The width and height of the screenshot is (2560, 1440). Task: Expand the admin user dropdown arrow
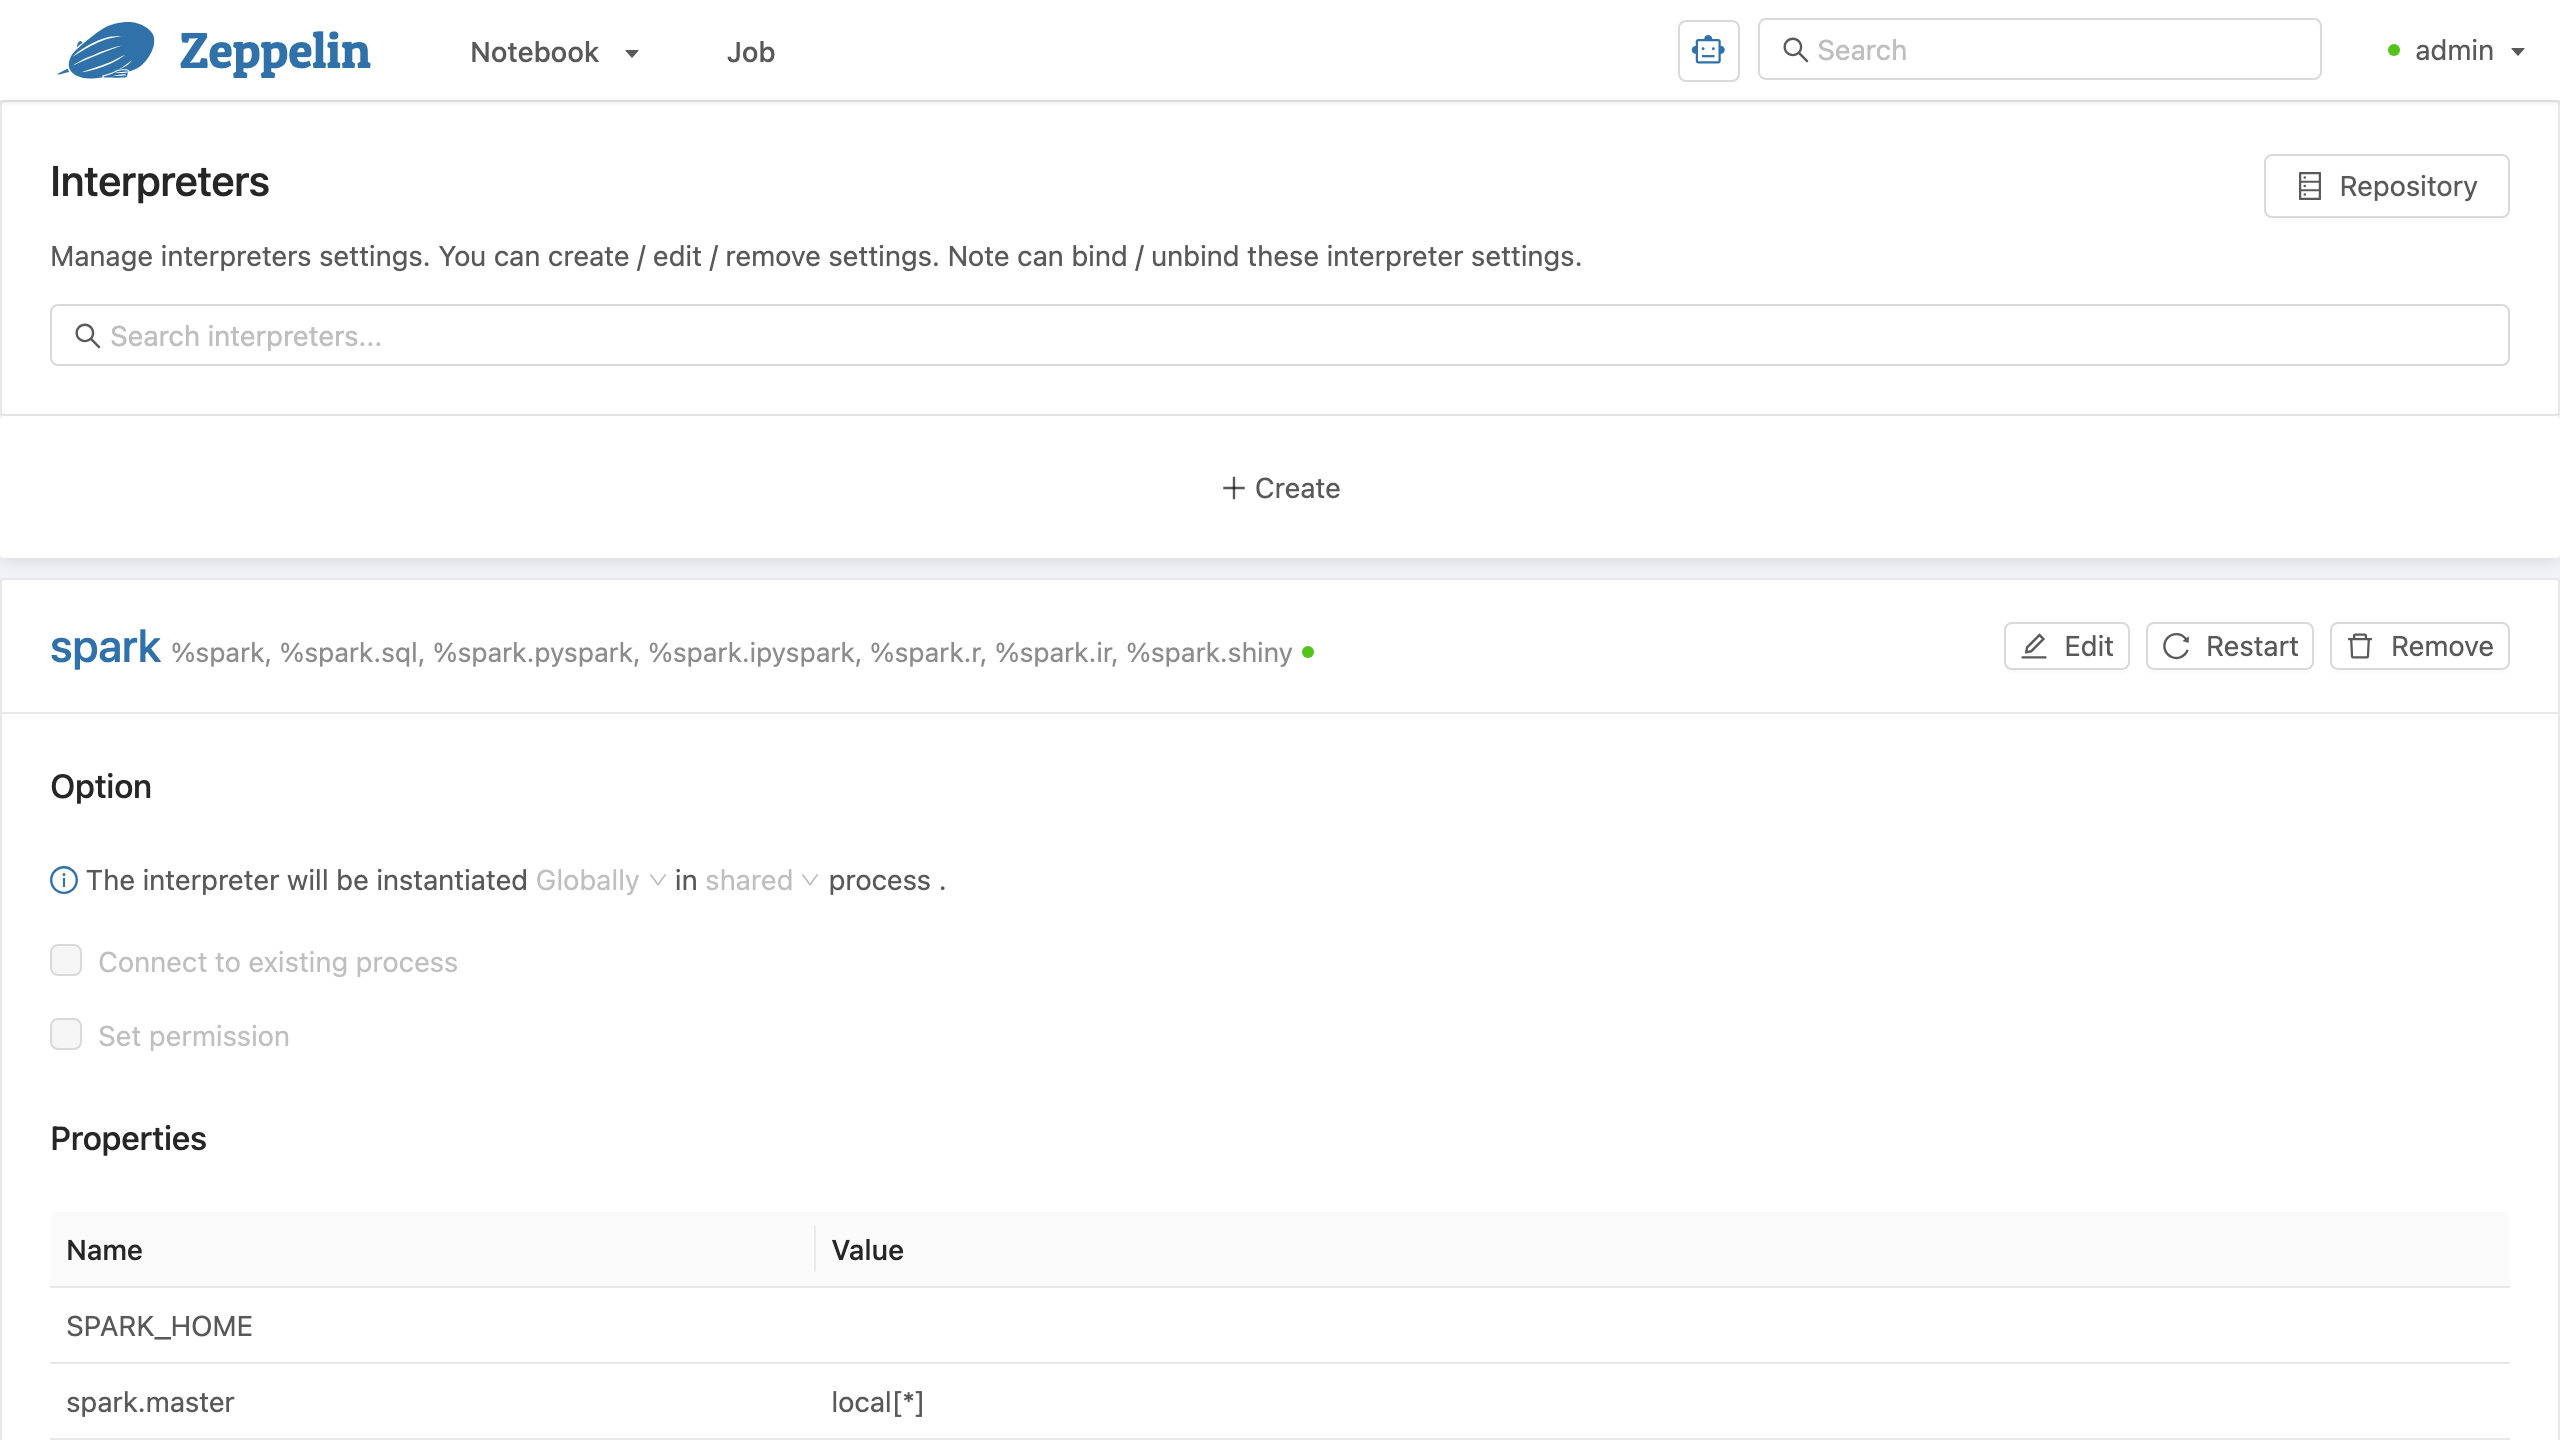pos(2518,52)
